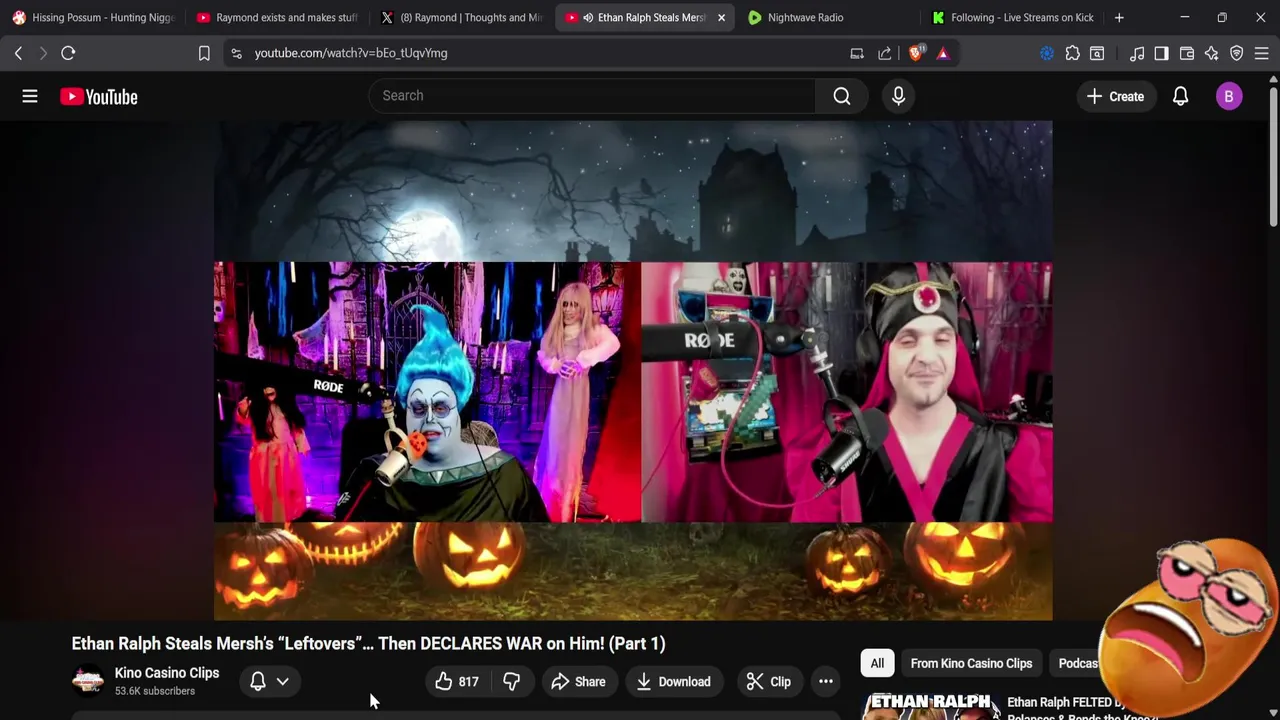Image resolution: width=1280 pixels, height=720 pixels.
Task: Select the From Kino Casino Clips chip
Action: [x=971, y=663]
